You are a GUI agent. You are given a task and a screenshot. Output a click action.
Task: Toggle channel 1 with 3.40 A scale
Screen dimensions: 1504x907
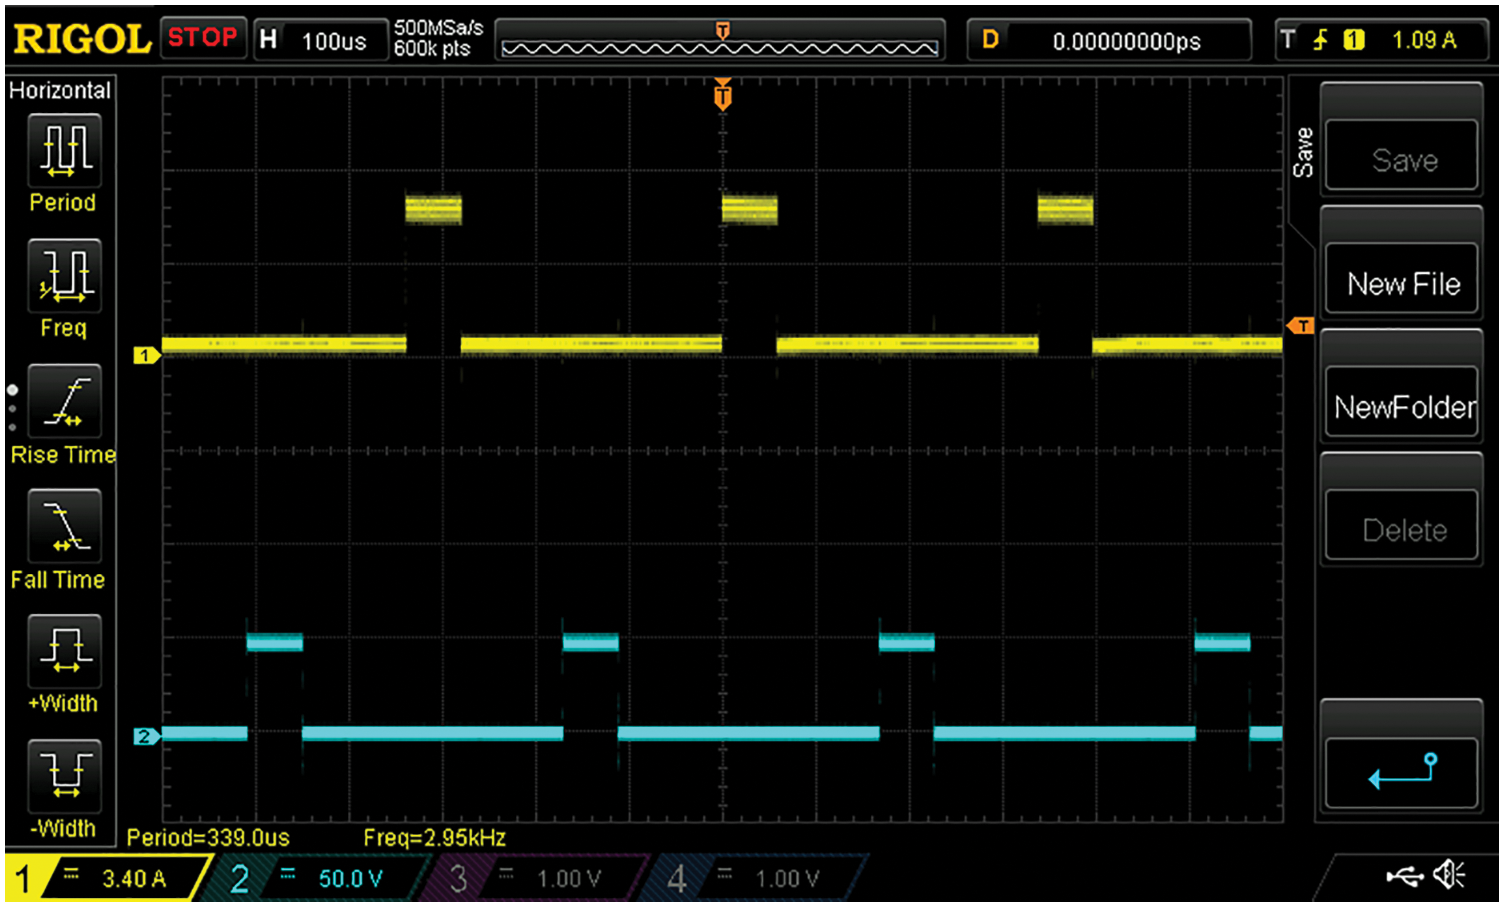pyautogui.click(x=108, y=879)
